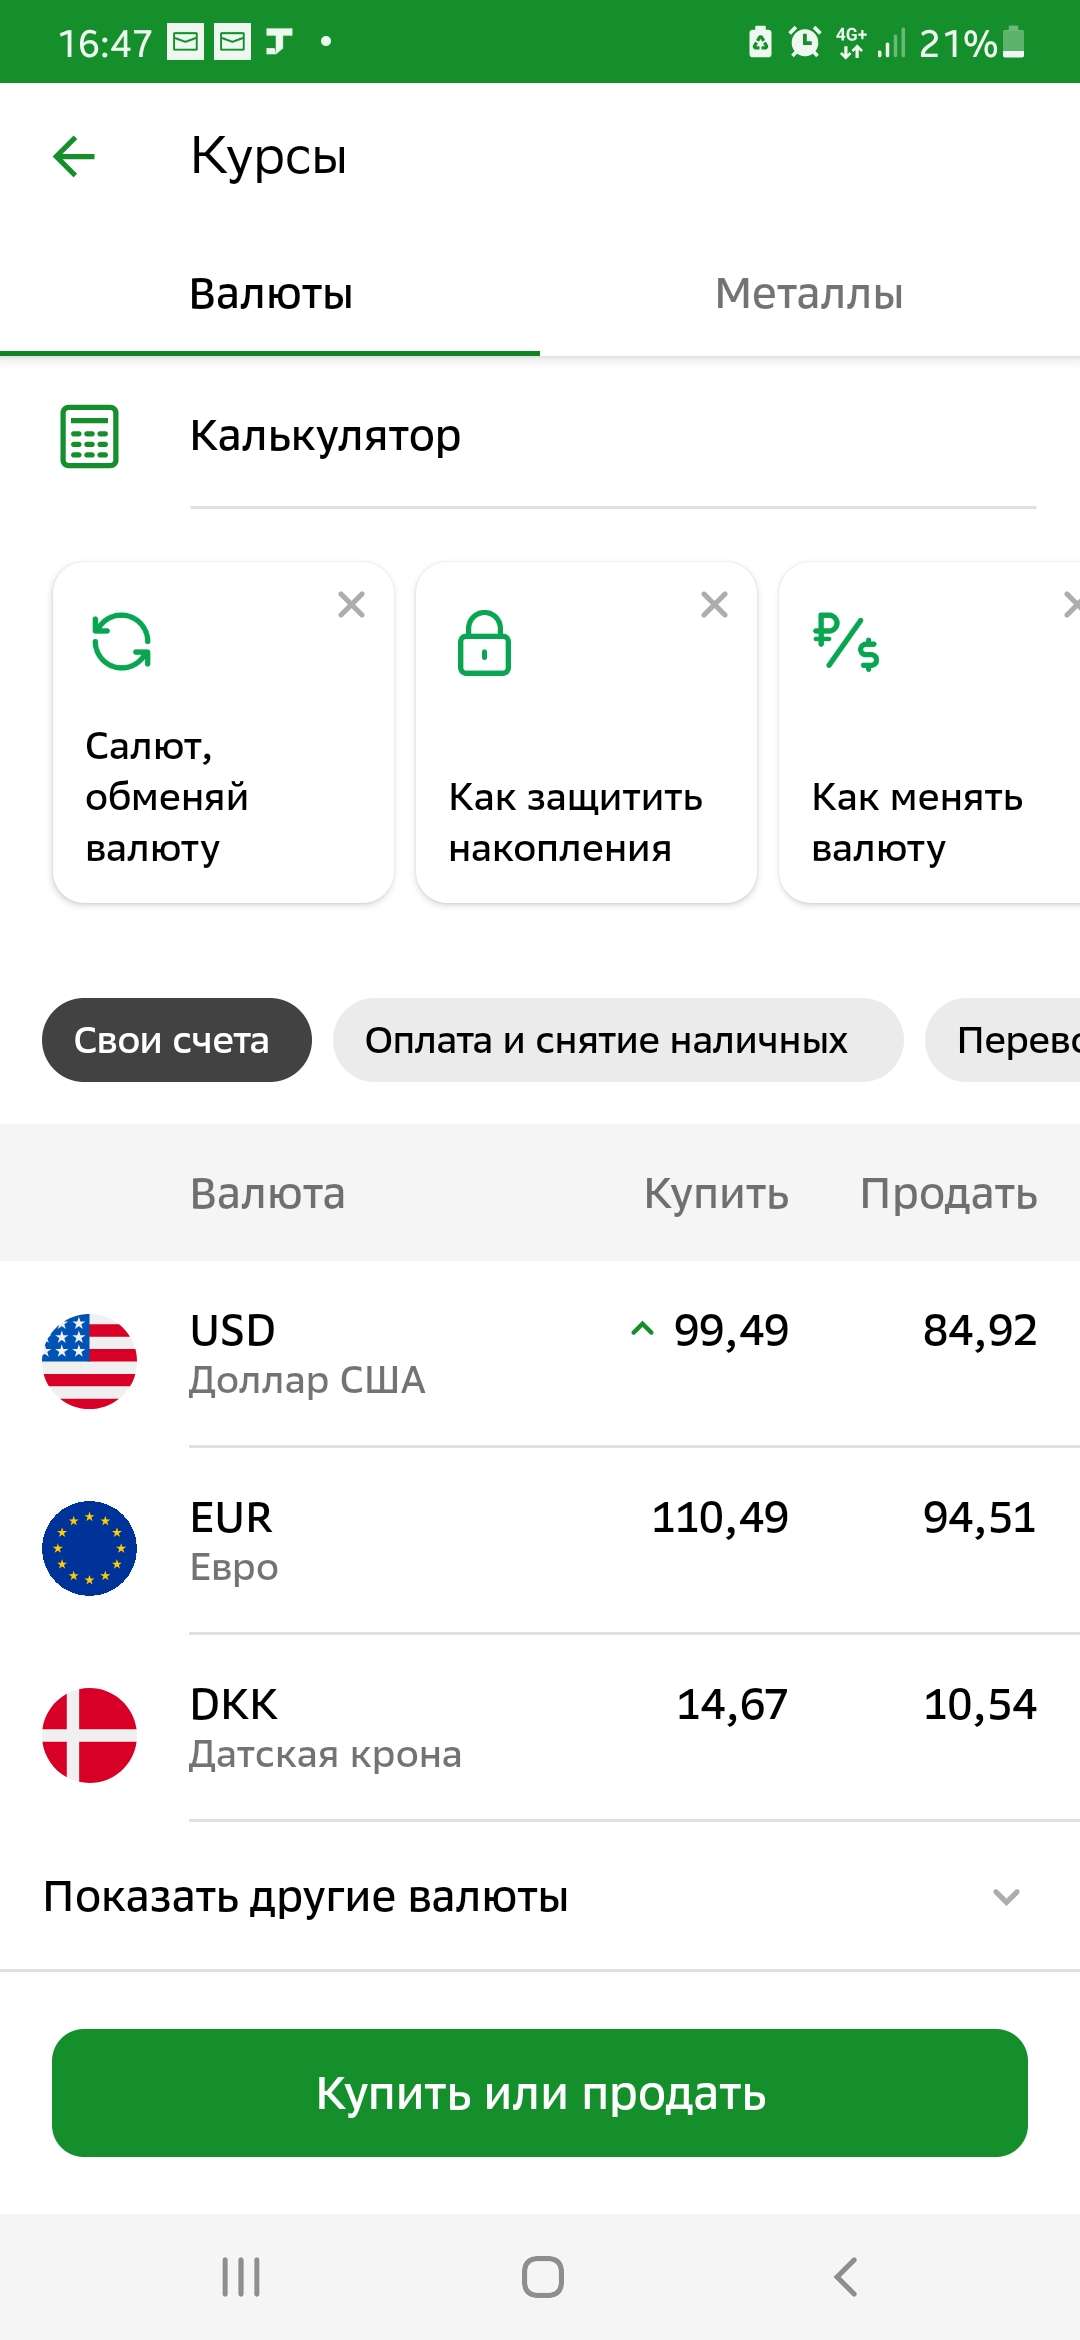Expand "Показать другие валюты" chevron
This screenshot has height=2340, width=1080.
pos(1006,1896)
